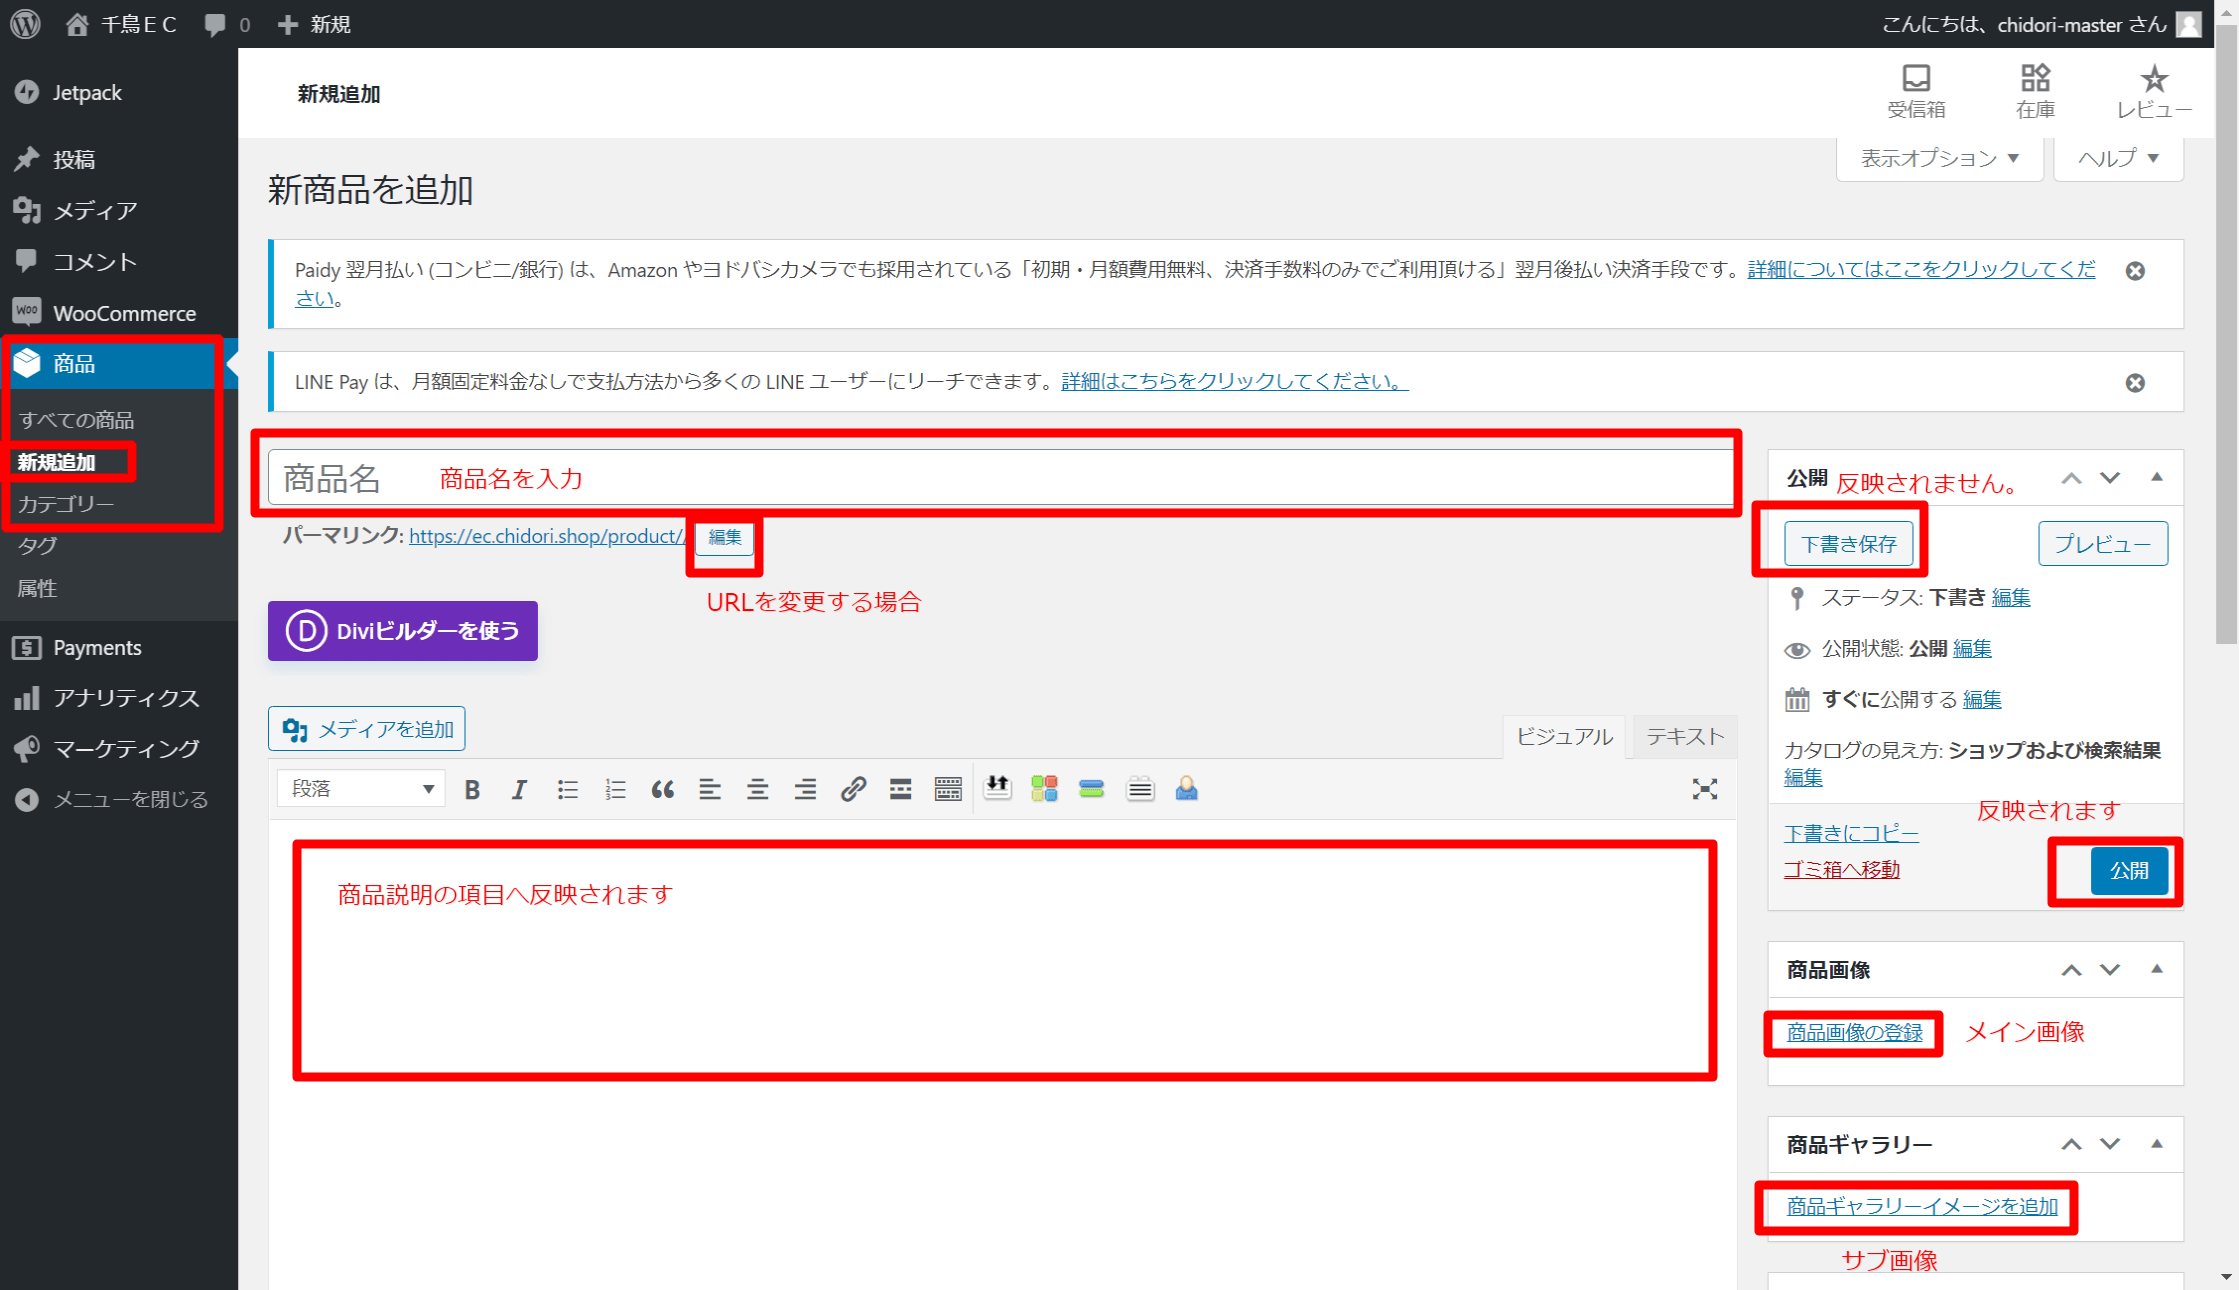Insert a hyperlink using the link icon
Viewport: 2239px width, 1290px height.
(852, 788)
